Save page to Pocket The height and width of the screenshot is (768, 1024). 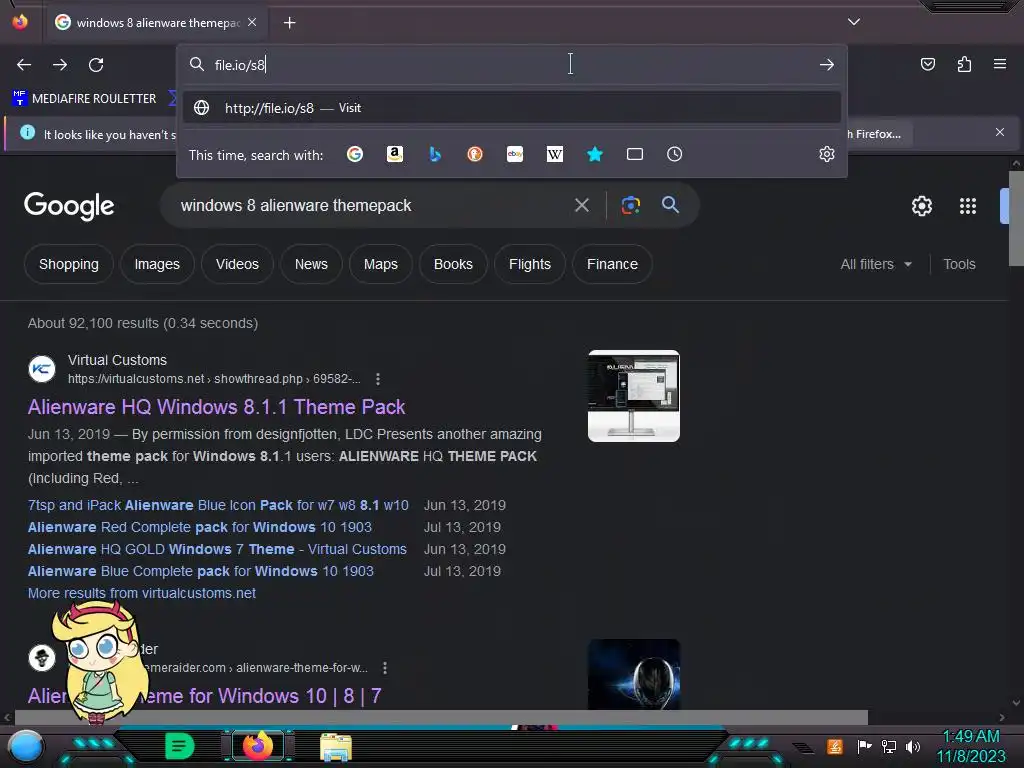[927, 64]
